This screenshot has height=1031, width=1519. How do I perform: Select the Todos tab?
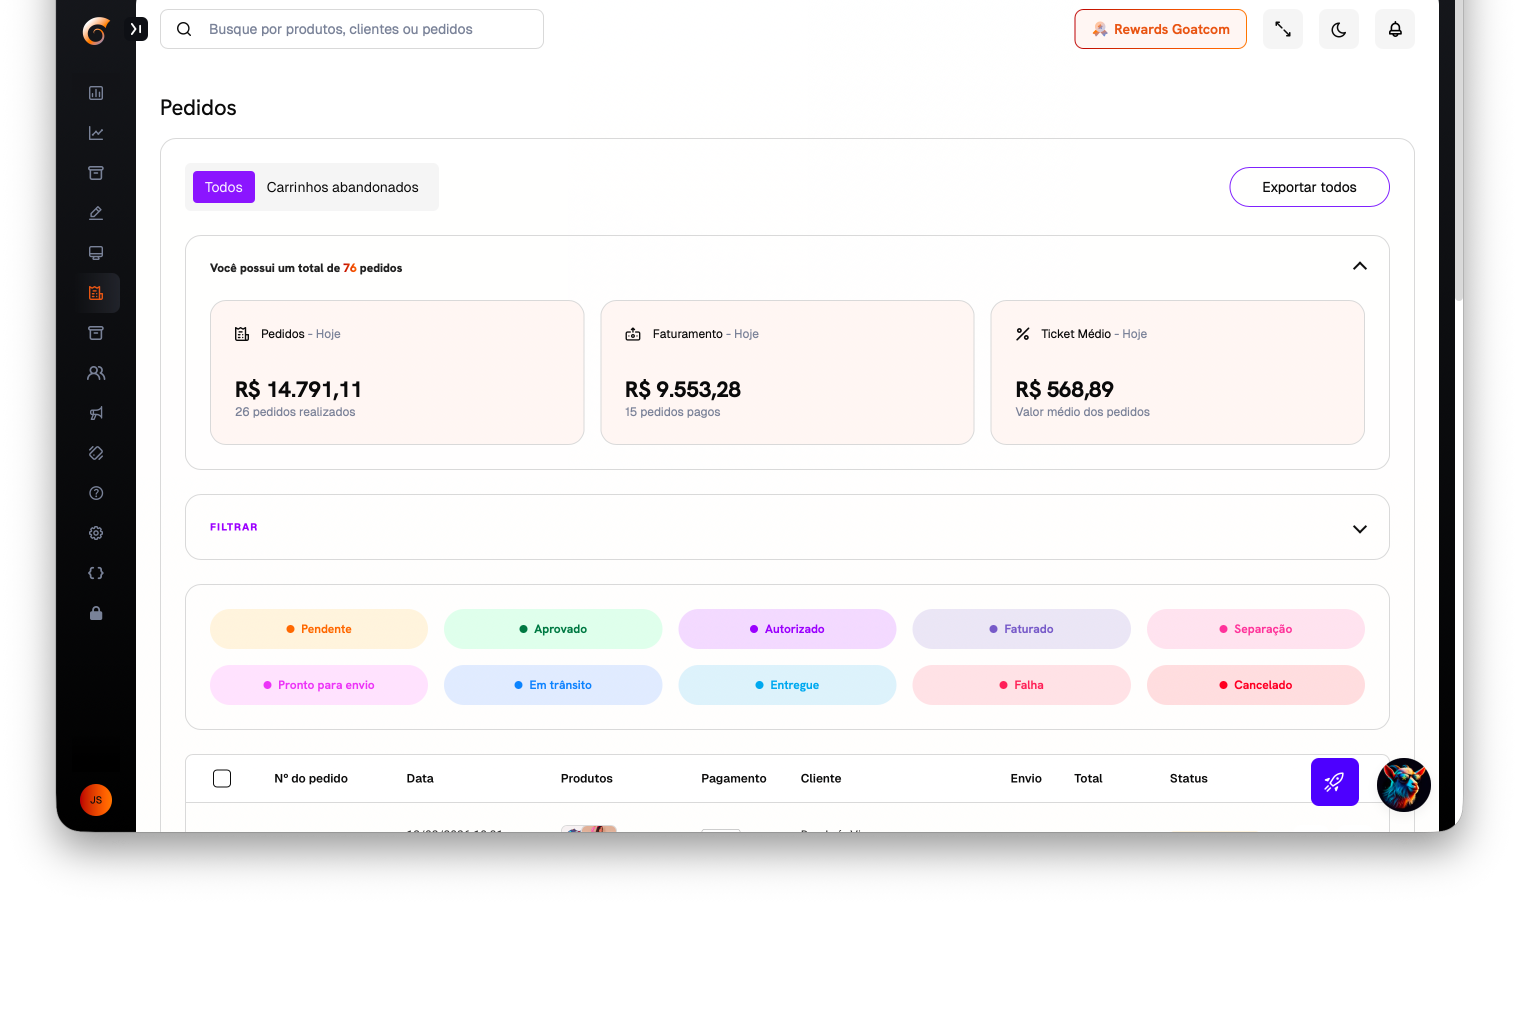pos(223,187)
